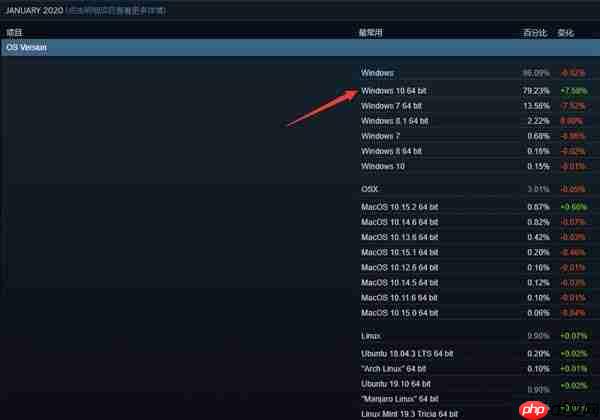Select the "Arch Linux" 64 bit row
This screenshot has width=600, height=420.
click(474, 369)
